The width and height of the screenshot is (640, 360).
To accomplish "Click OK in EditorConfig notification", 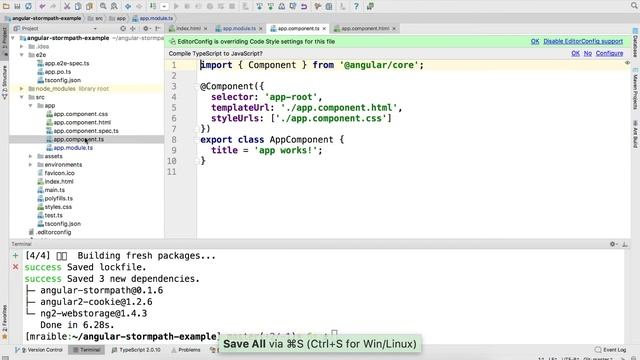I will tap(535, 41).
